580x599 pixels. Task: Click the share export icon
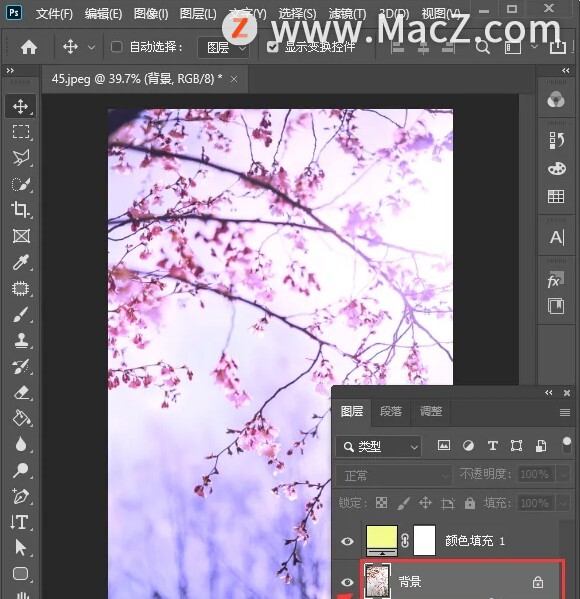coord(557,47)
